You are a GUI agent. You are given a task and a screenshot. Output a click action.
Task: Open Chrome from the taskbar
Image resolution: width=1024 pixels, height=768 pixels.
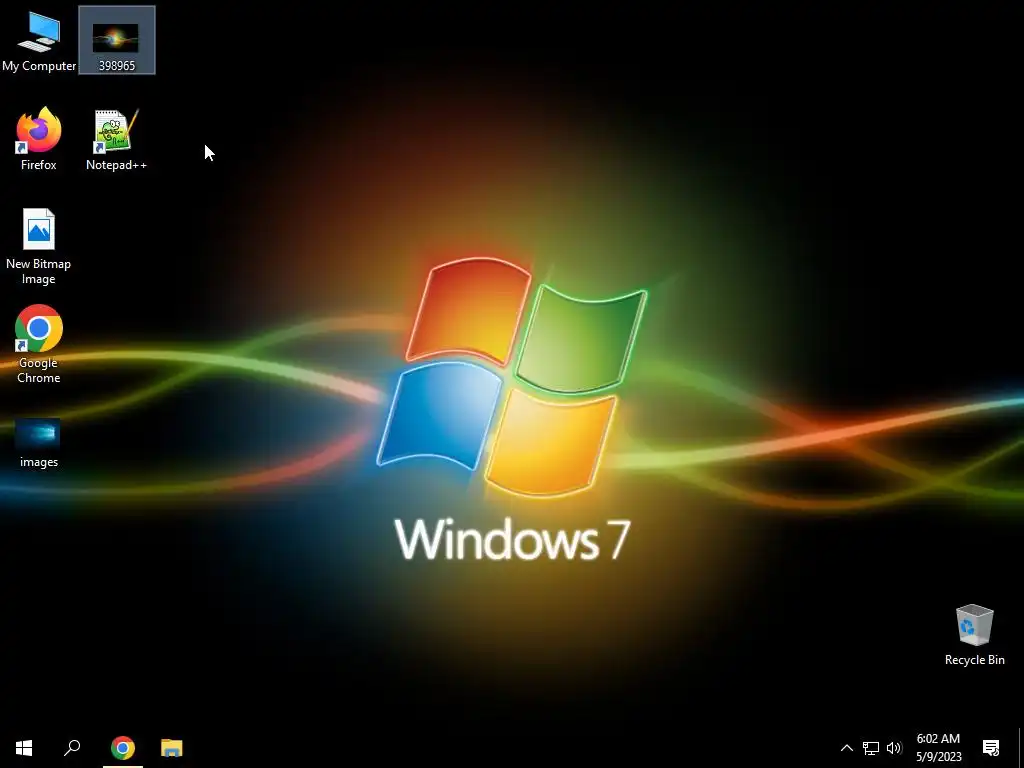pos(123,748)
